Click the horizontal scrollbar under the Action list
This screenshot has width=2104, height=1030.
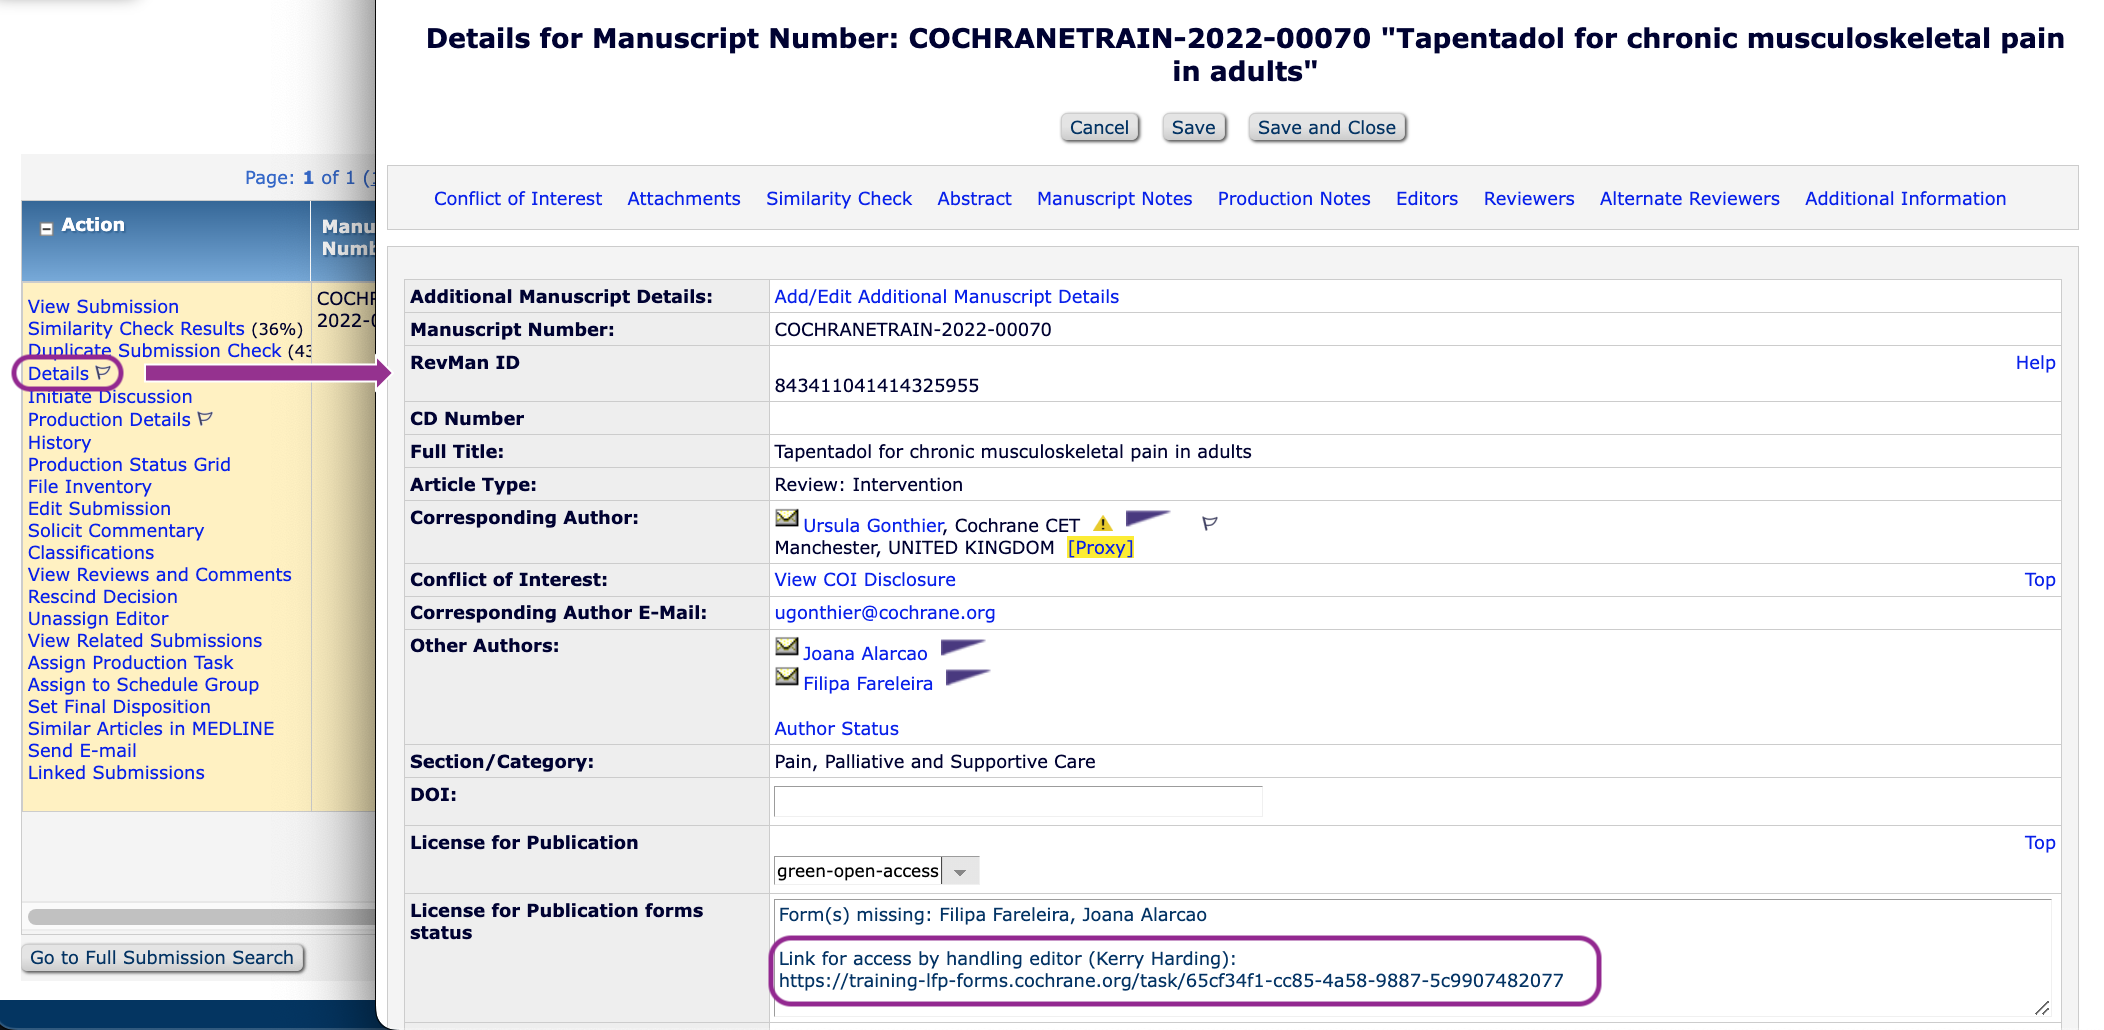coord(200,917)
